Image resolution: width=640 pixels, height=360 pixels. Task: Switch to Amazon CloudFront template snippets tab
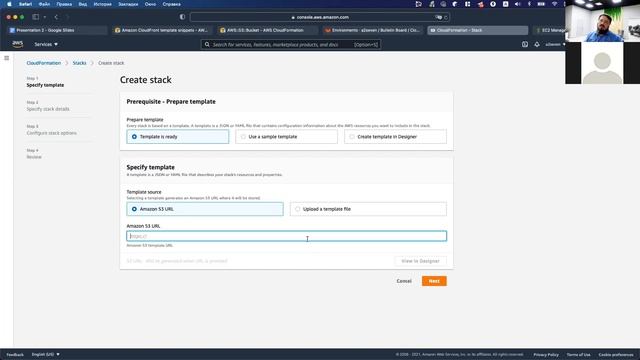pos(162,30)
